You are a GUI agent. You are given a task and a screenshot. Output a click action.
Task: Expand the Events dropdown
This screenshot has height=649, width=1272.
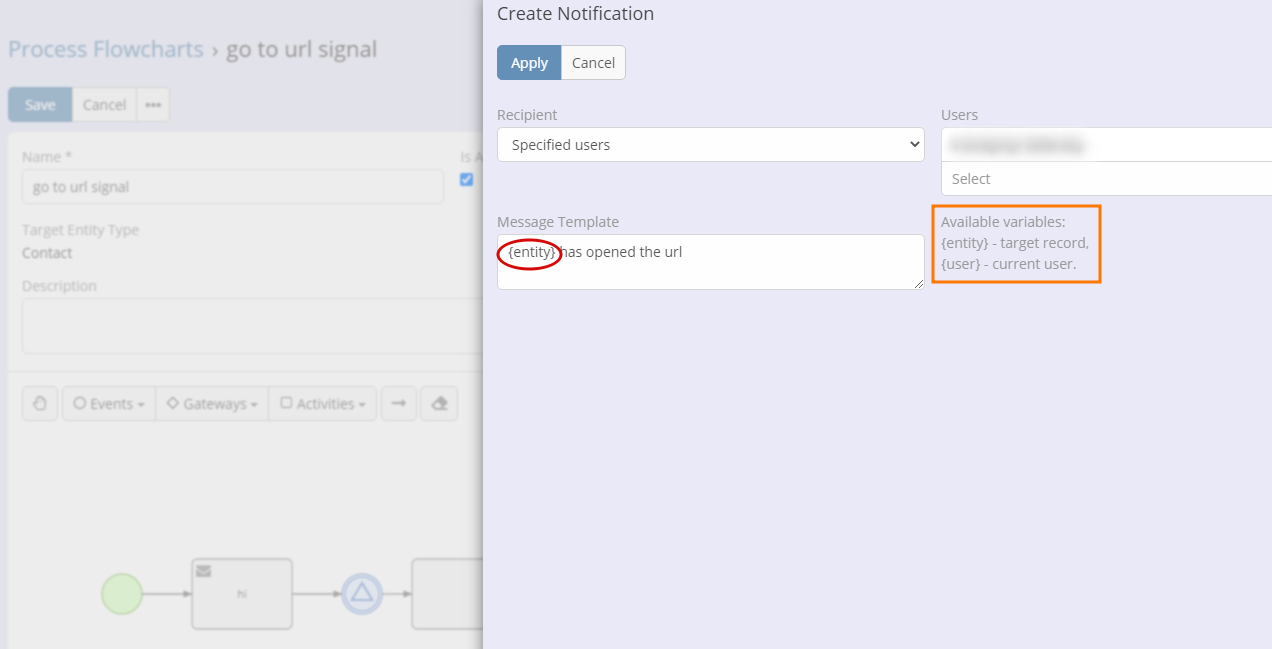tap(109, 404)
